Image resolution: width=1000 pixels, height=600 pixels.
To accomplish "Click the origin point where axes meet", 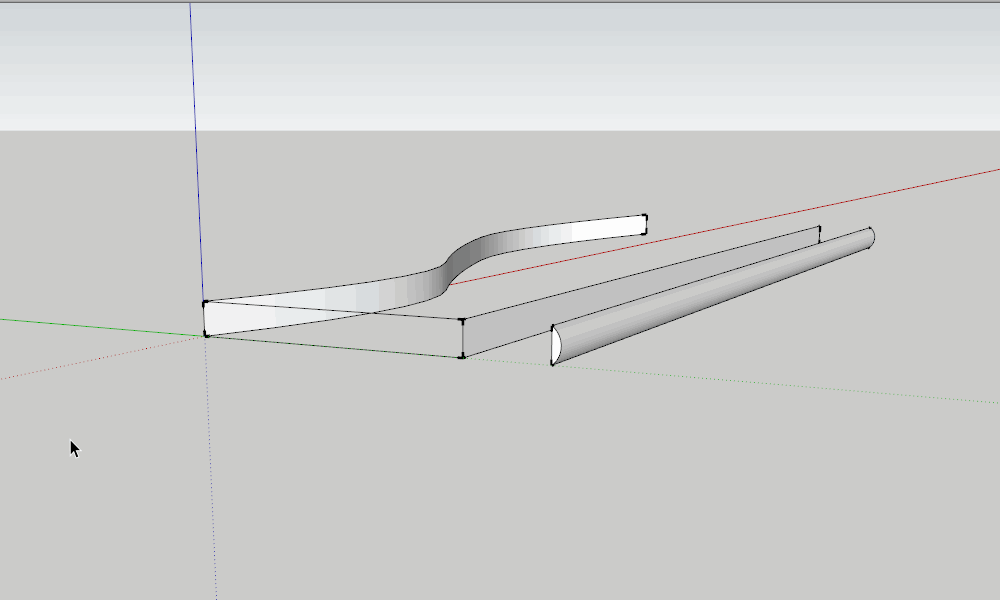I will [205, 335].
